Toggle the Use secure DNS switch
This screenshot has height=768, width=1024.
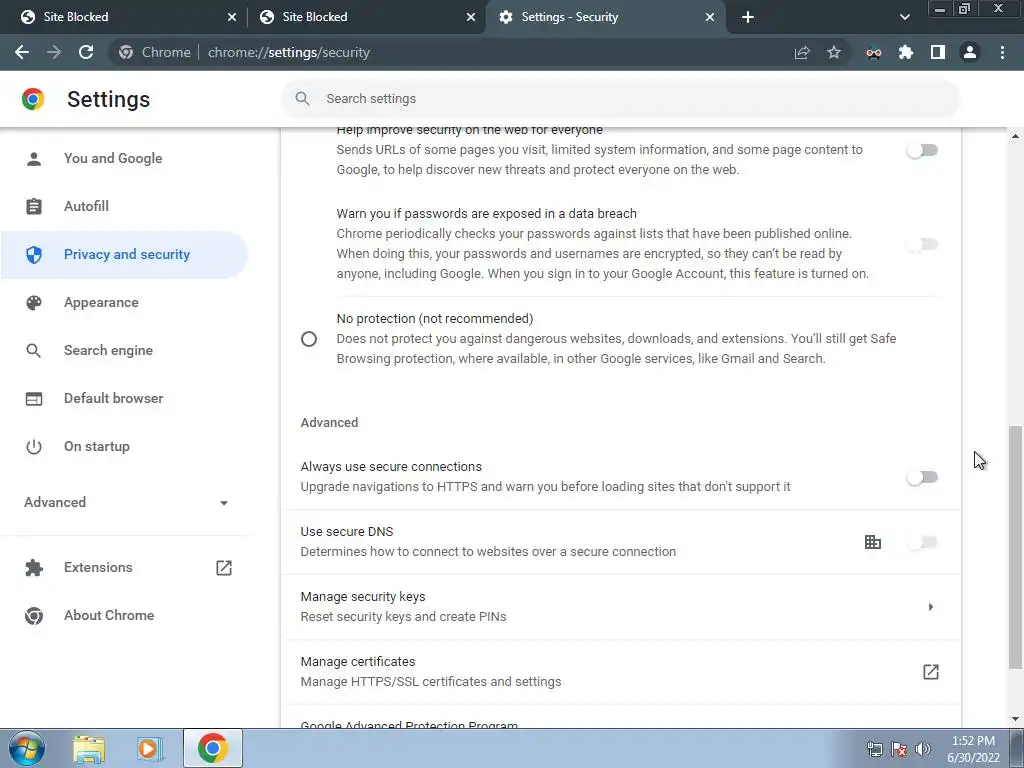[x=922, y=542]
